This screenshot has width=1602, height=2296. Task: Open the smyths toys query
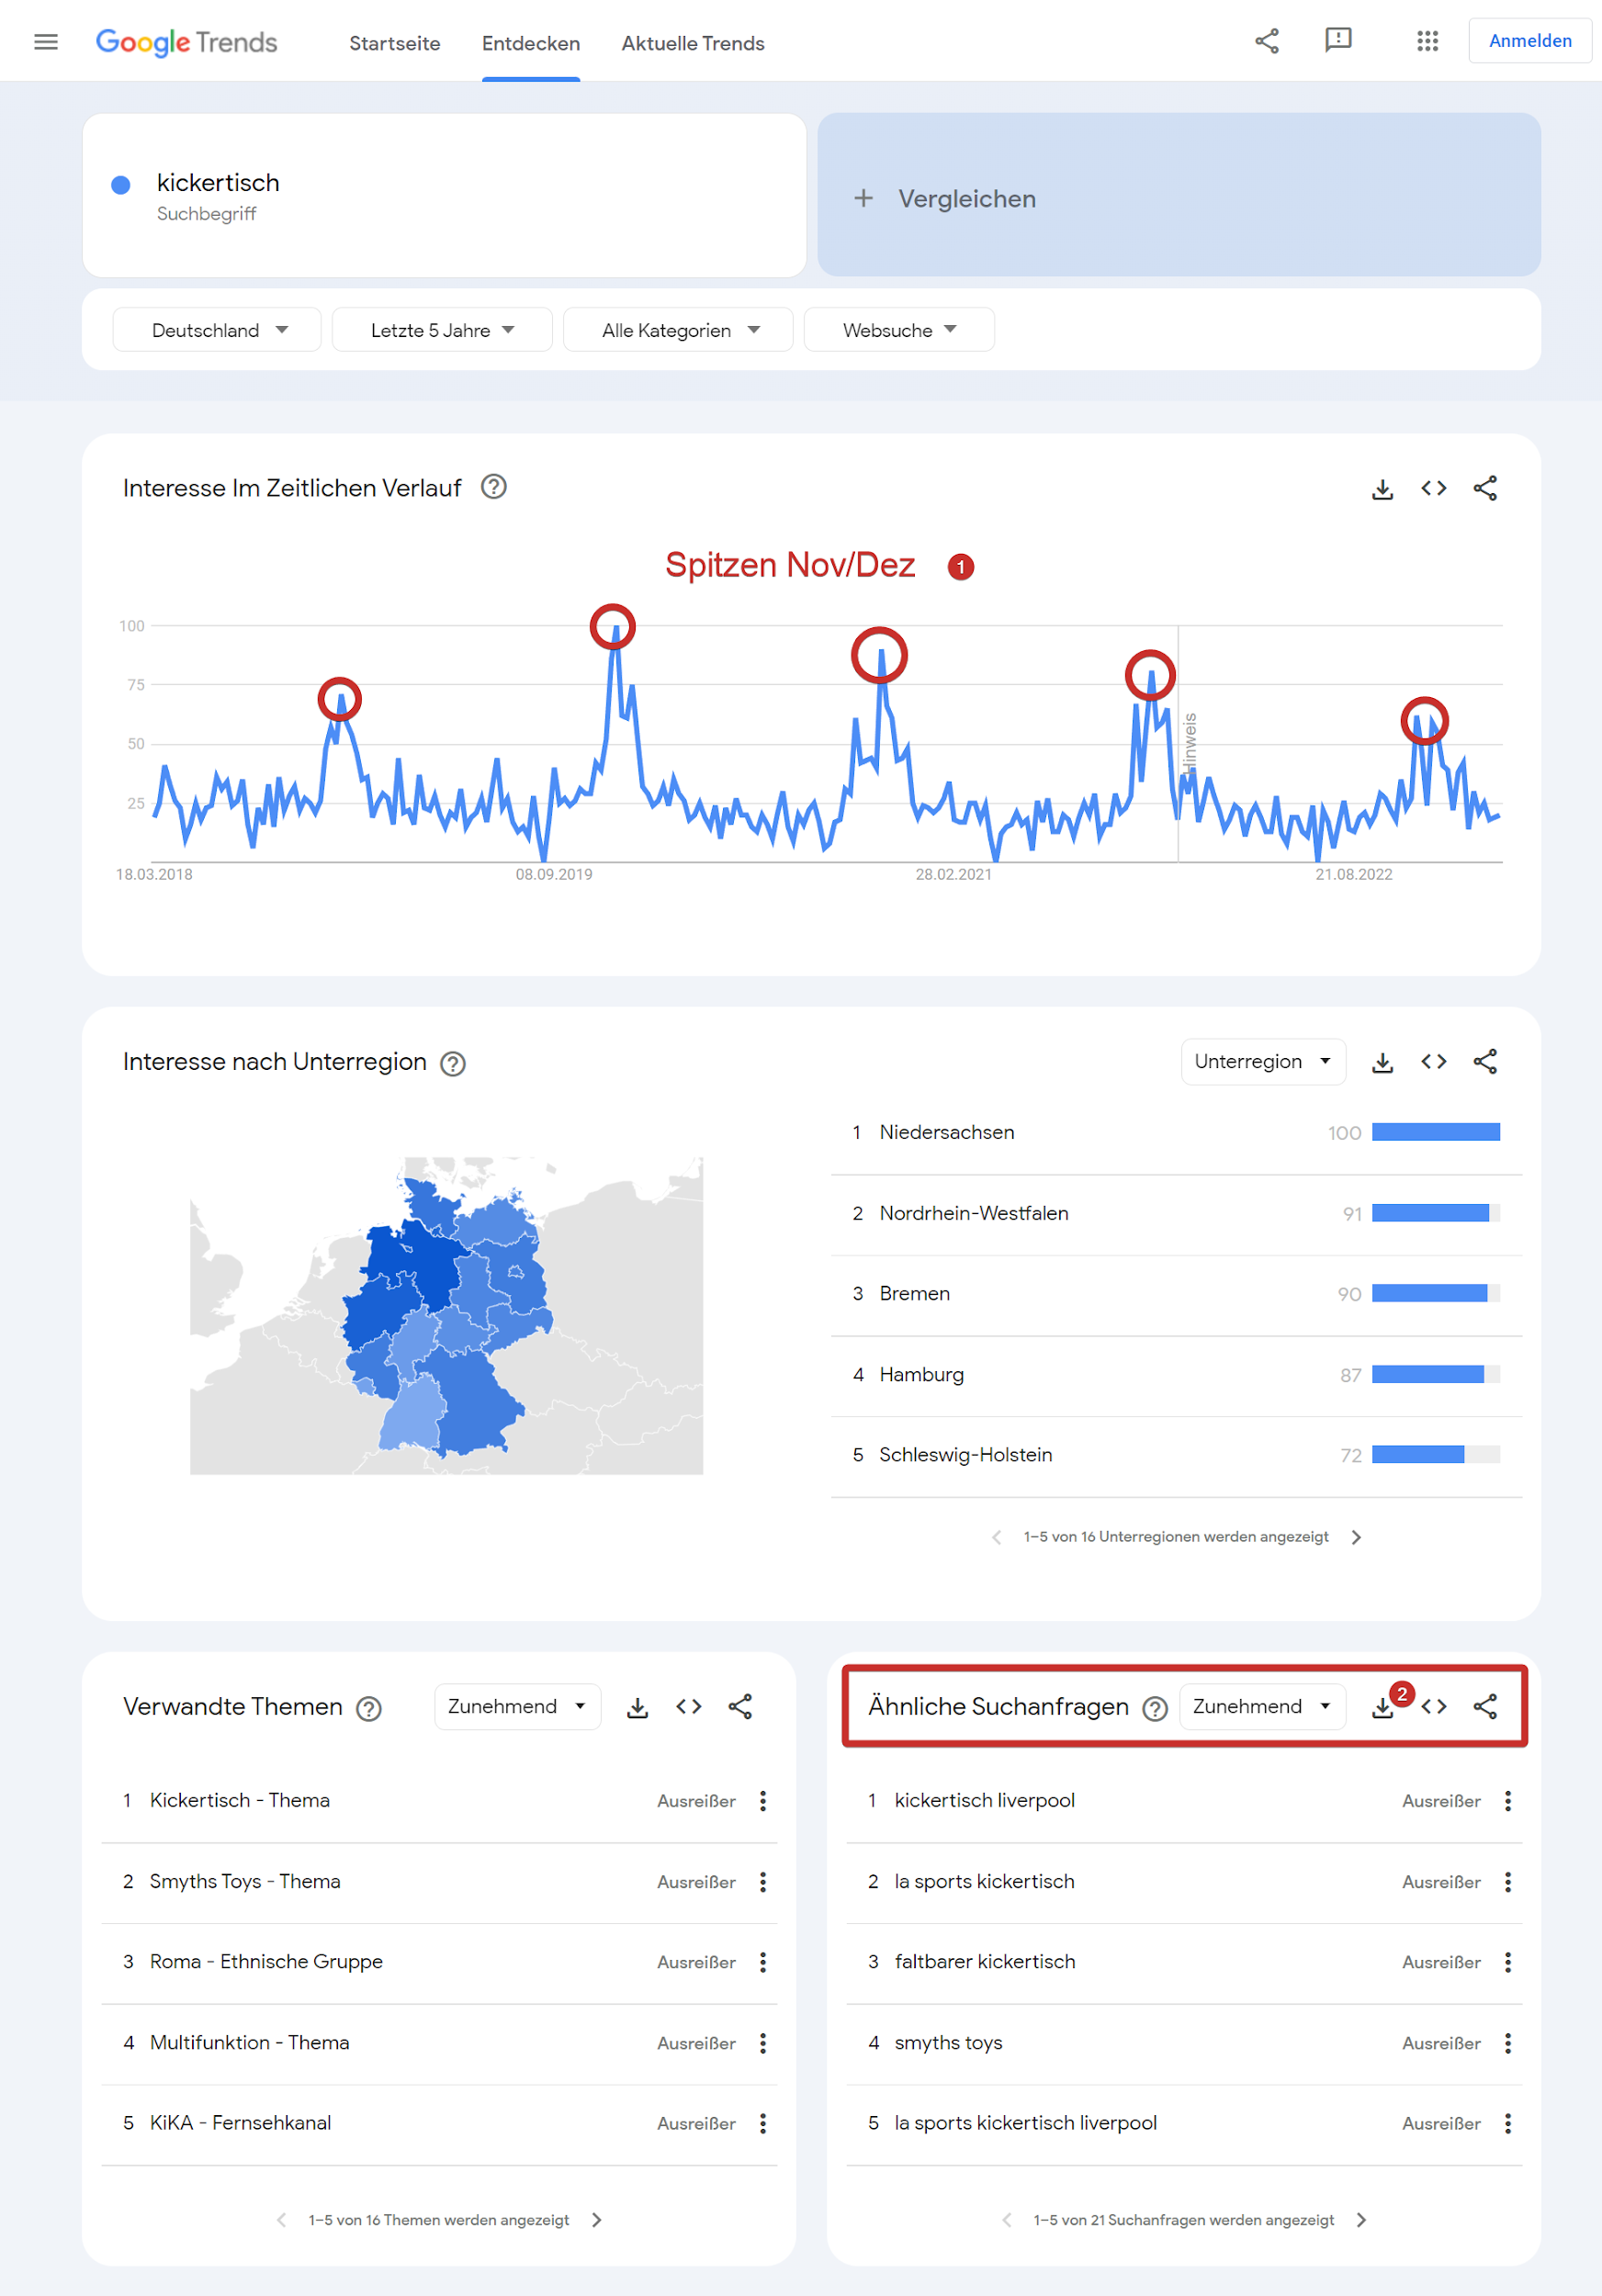point(948,2042)
